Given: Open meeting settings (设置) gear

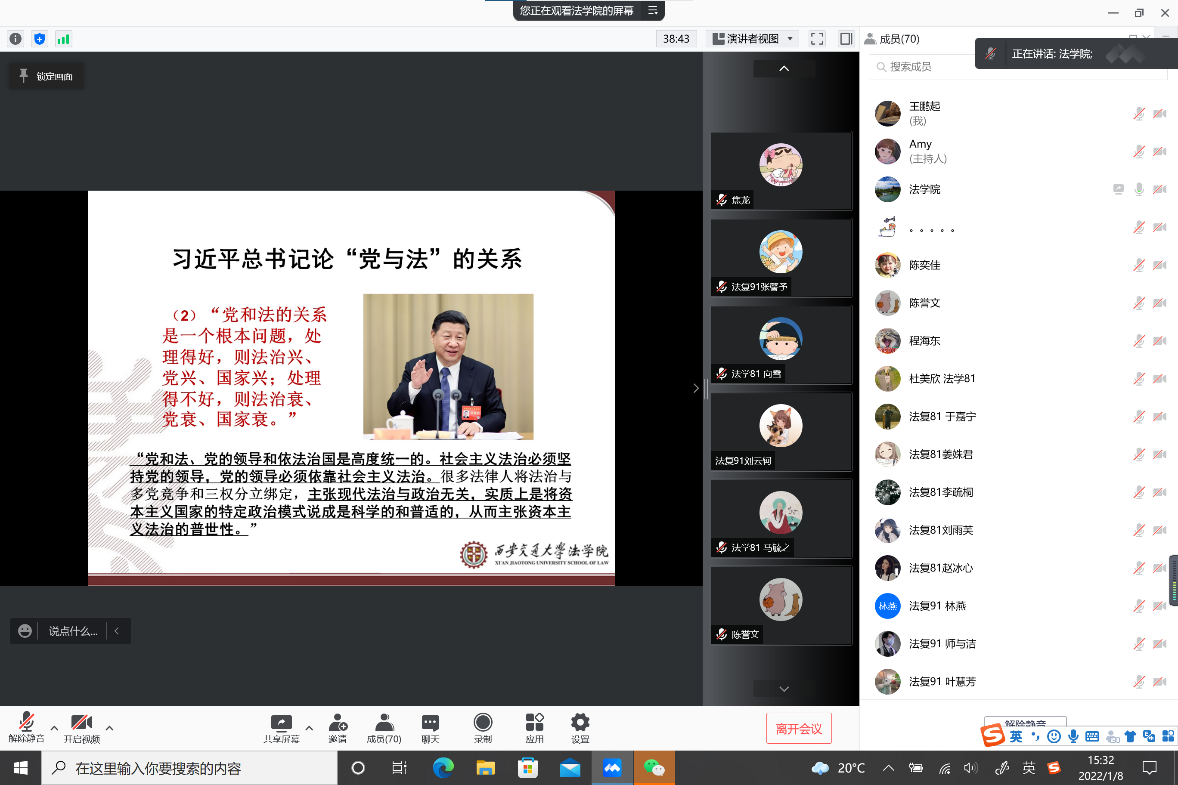Looking at the screenshot, I should [580, 726].
